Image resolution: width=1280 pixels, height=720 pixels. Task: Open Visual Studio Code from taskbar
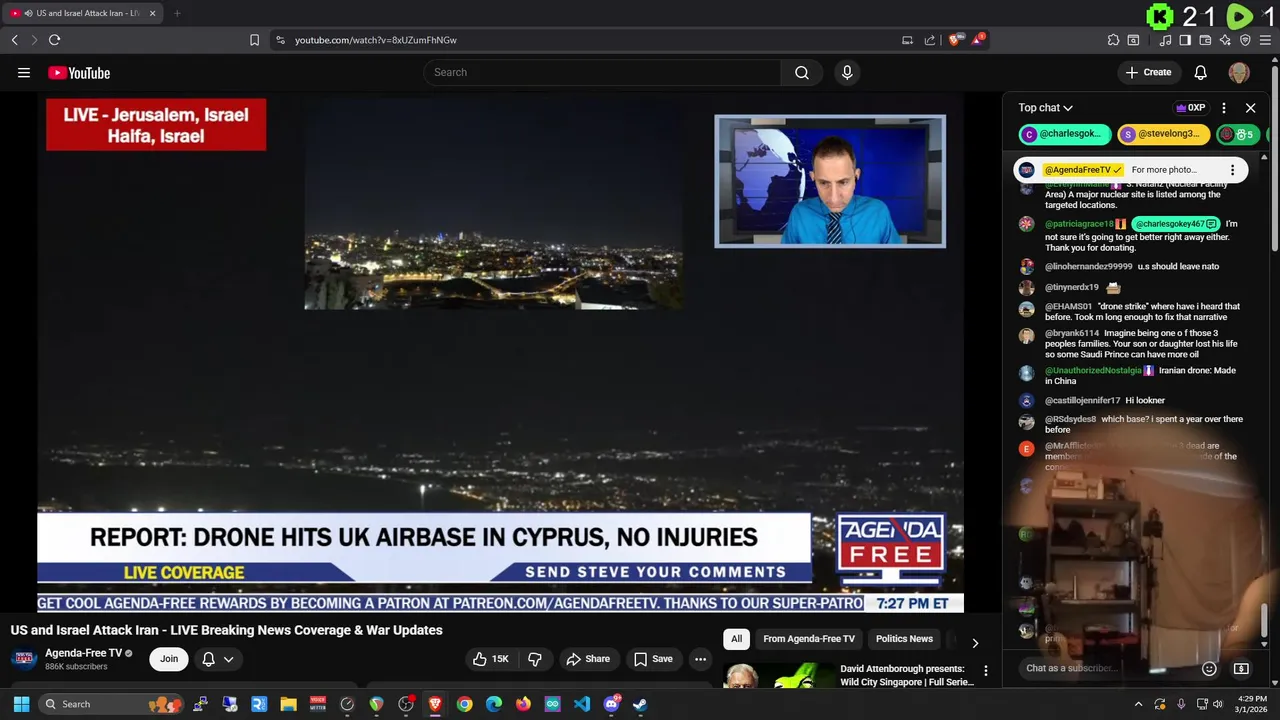582,704
